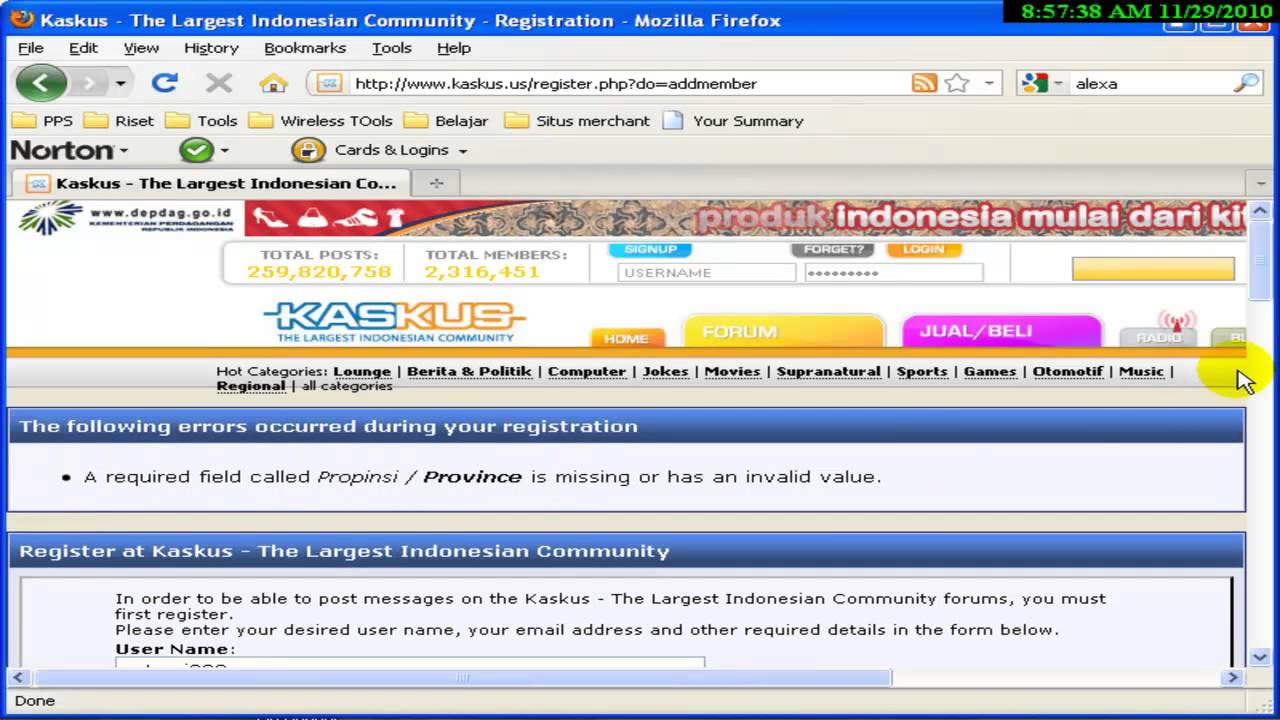Open the Berita & Politik category link
The width and height of the screenshot is (1280, 720).
[x=469, y=371]
